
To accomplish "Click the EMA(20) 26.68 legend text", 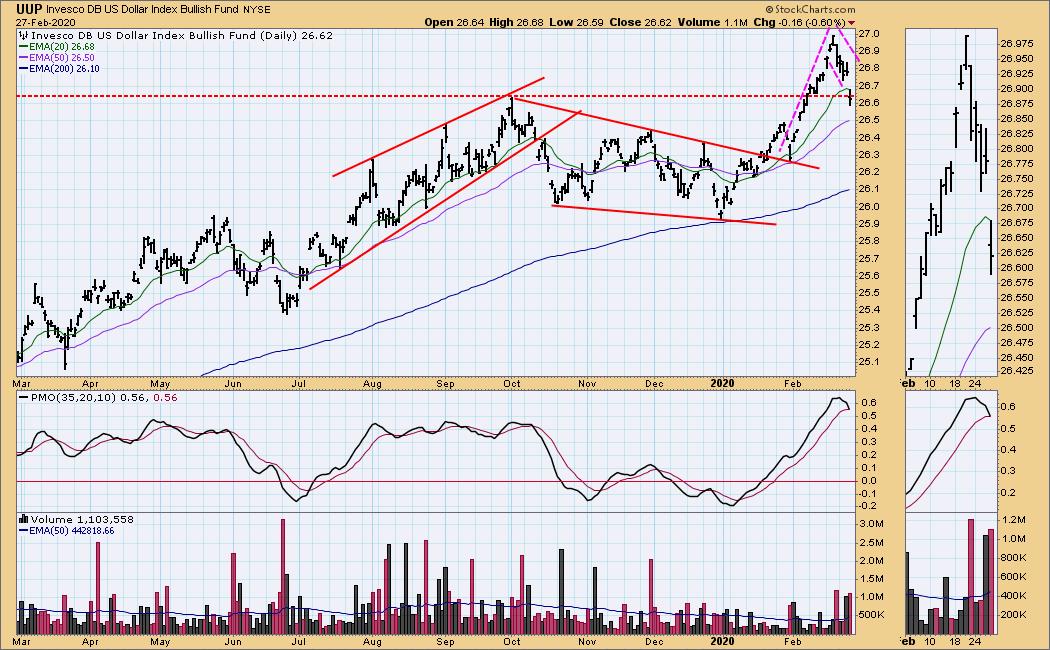I will tap(62, 47).
